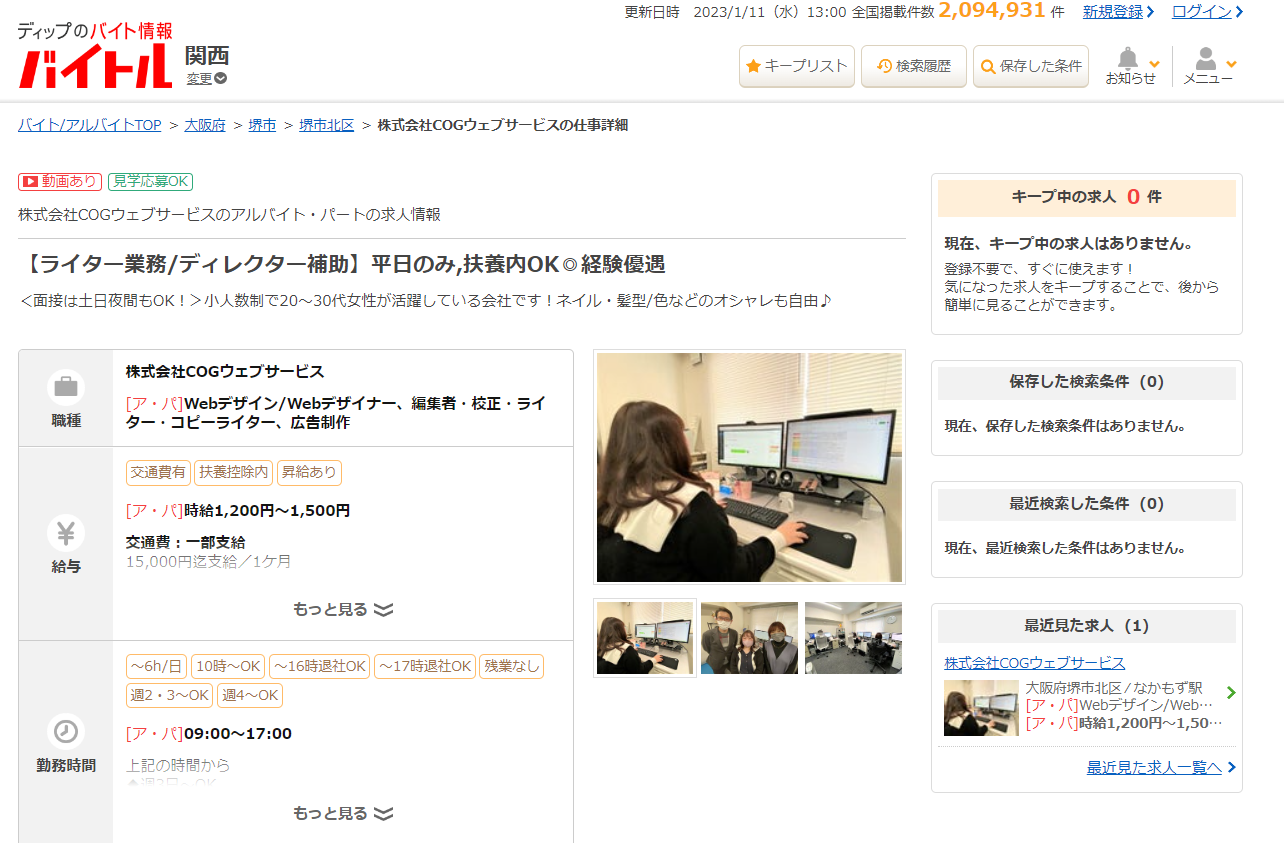The height and width of the screenshot is (843, 1284).
Task: Click the 週4～OK tag
Action: 250,695
